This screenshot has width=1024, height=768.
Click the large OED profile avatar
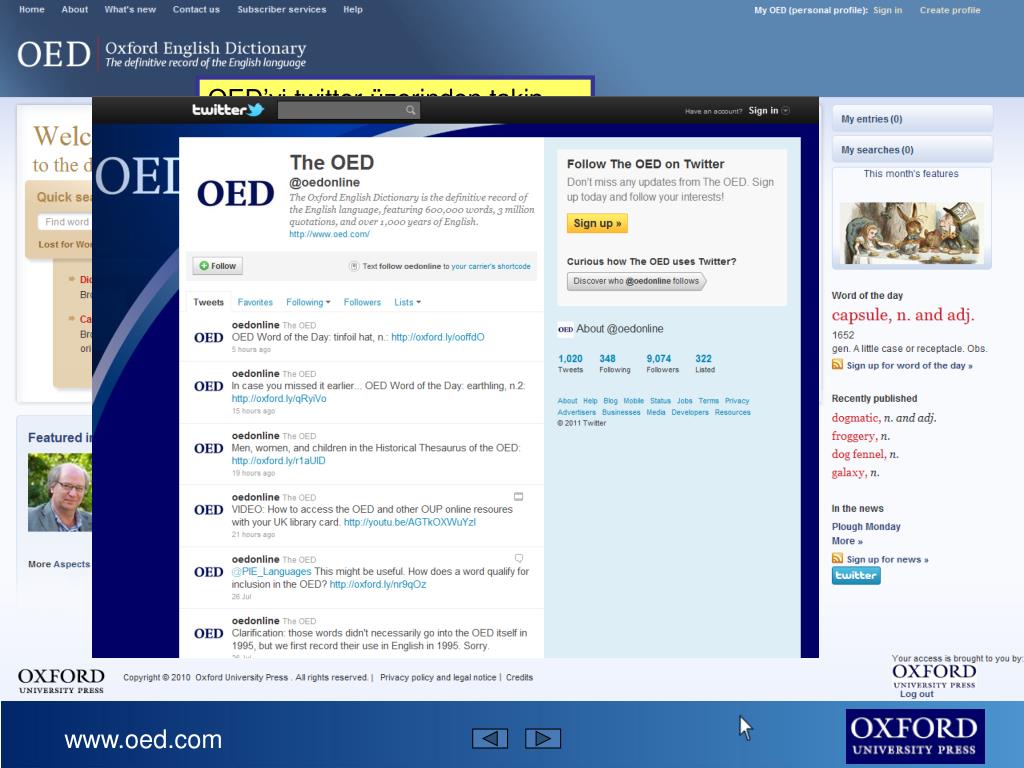coord(236,194)
